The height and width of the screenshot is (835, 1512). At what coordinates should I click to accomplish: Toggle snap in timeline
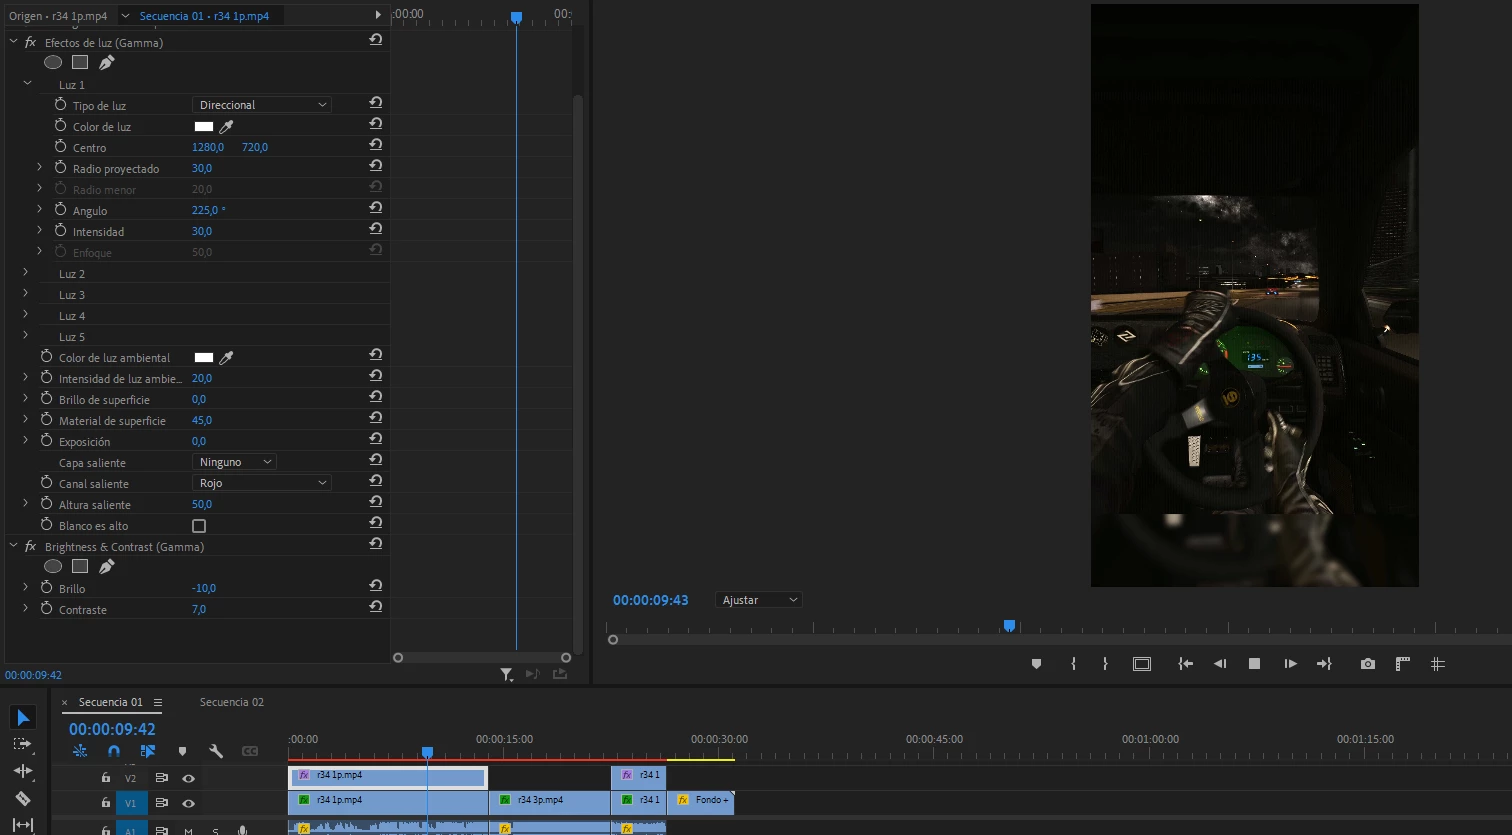pos(114,751)
